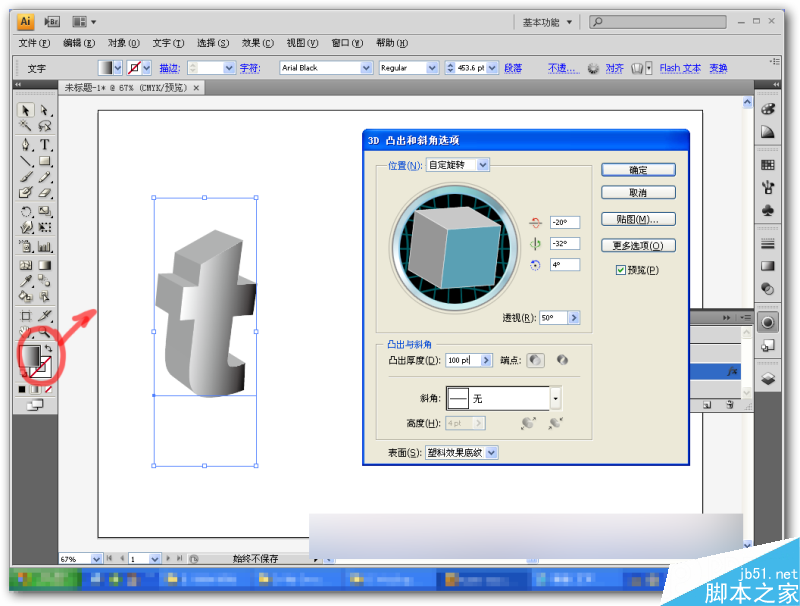The height and width of the screenshot is (606, 800).
Task: Toggle the hollow 端点 cap option
Action: click(561, 358)
